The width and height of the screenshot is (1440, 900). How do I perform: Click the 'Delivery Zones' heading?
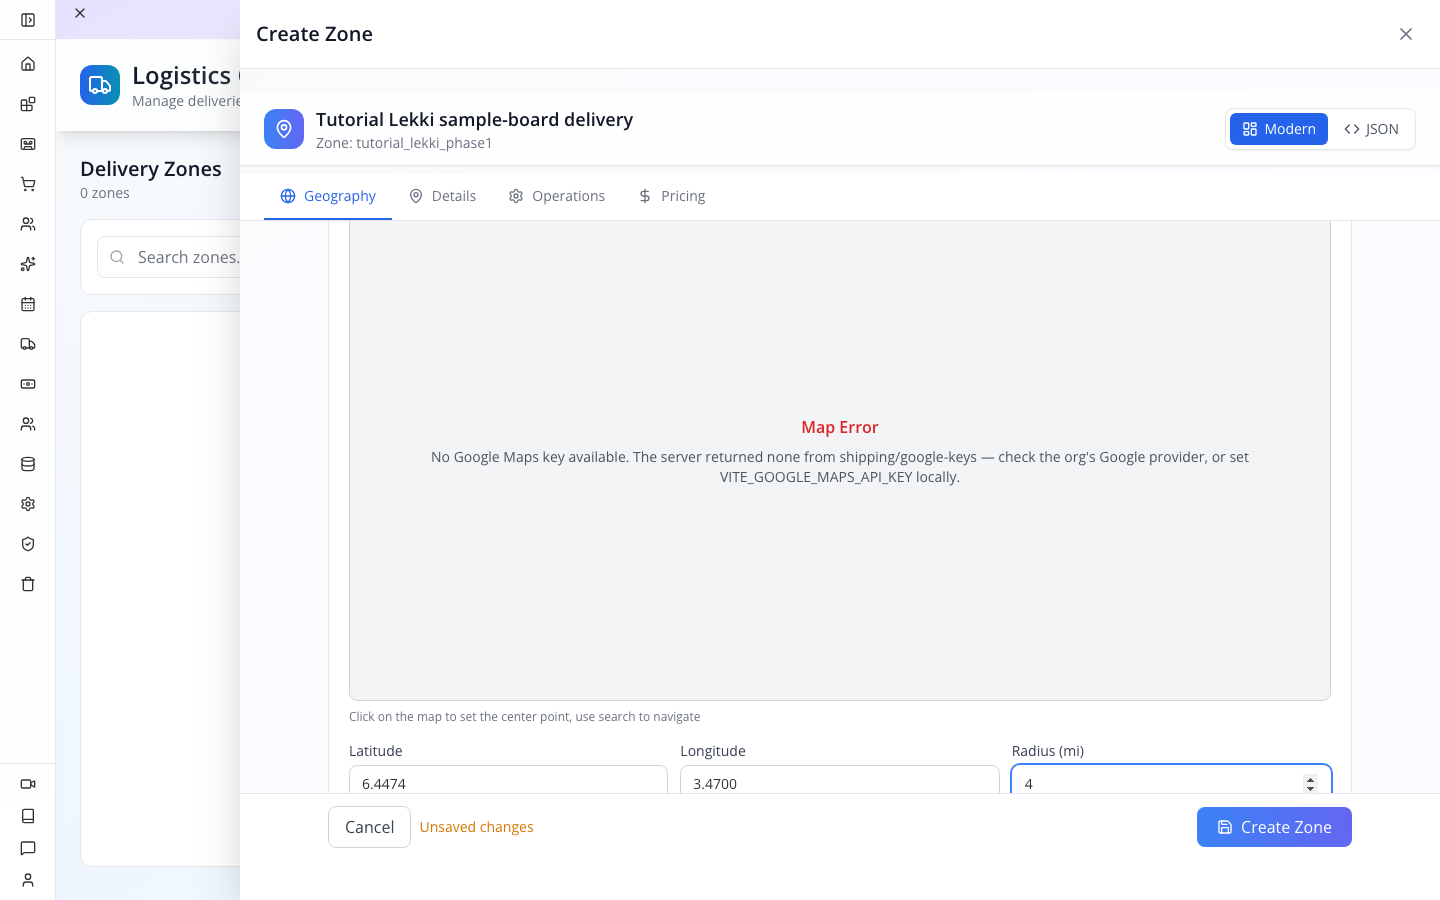point(151,169)
